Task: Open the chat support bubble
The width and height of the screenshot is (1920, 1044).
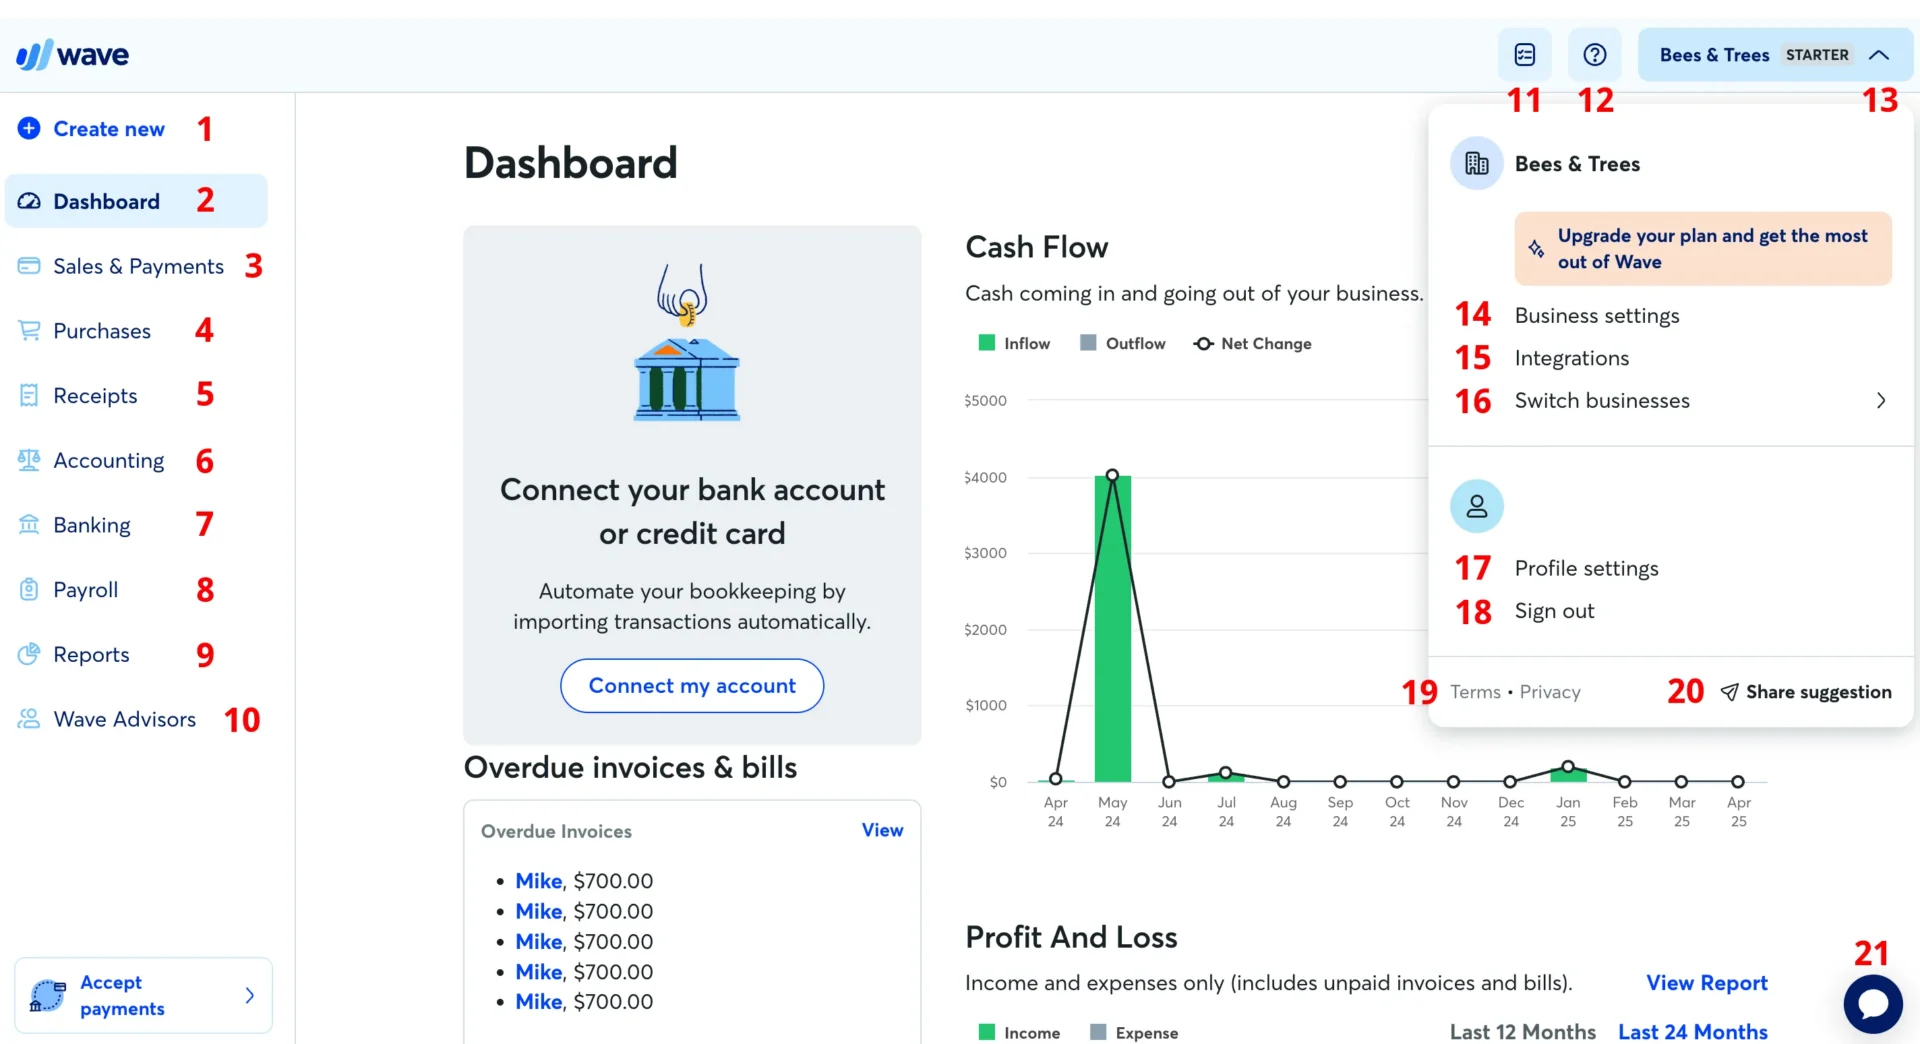Action: [1873, 1004]
